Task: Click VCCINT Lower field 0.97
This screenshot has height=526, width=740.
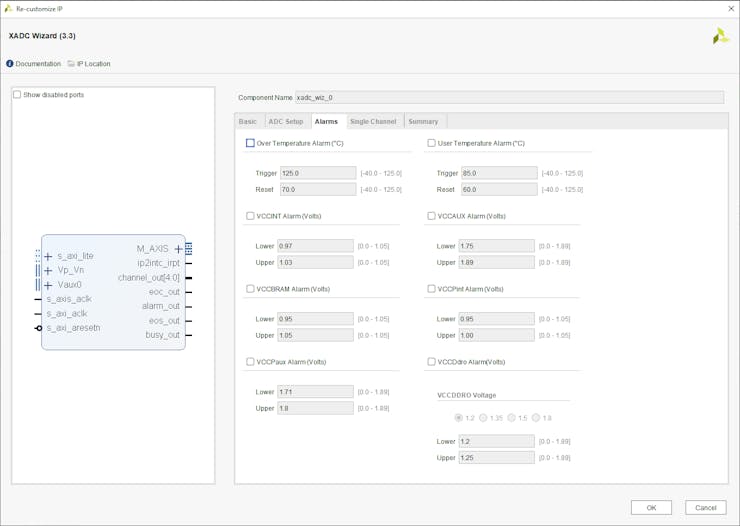Action: pos(315,246)
